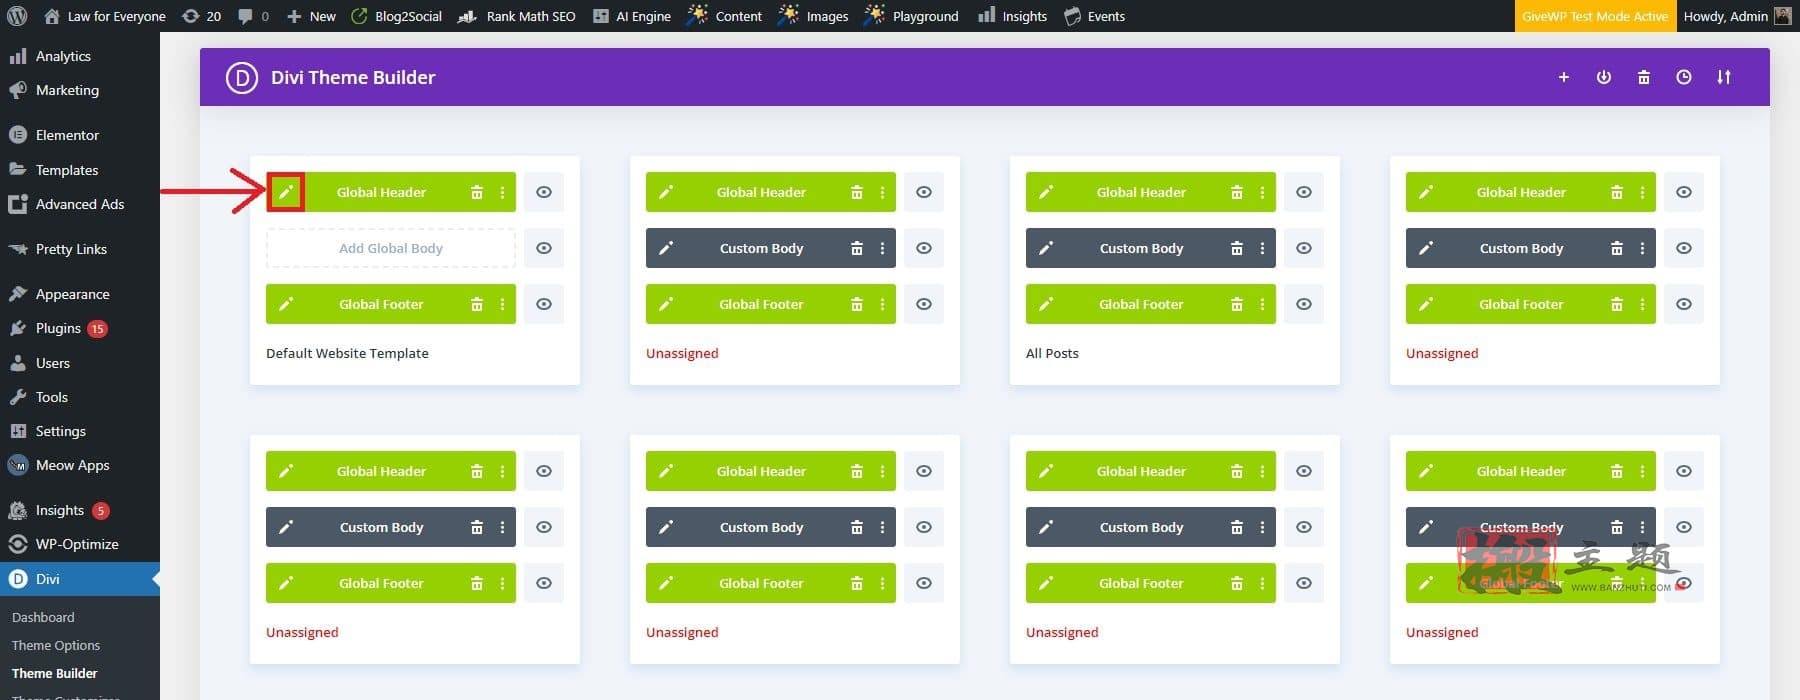The image size is (1800, 700).
Task: Edit Global Header in All Posts template
Action: (x=1046, y=192)
